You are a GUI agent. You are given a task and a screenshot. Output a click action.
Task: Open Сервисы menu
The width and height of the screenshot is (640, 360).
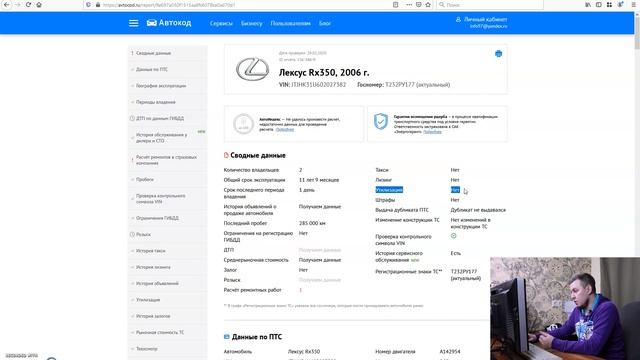coord(221,23)
